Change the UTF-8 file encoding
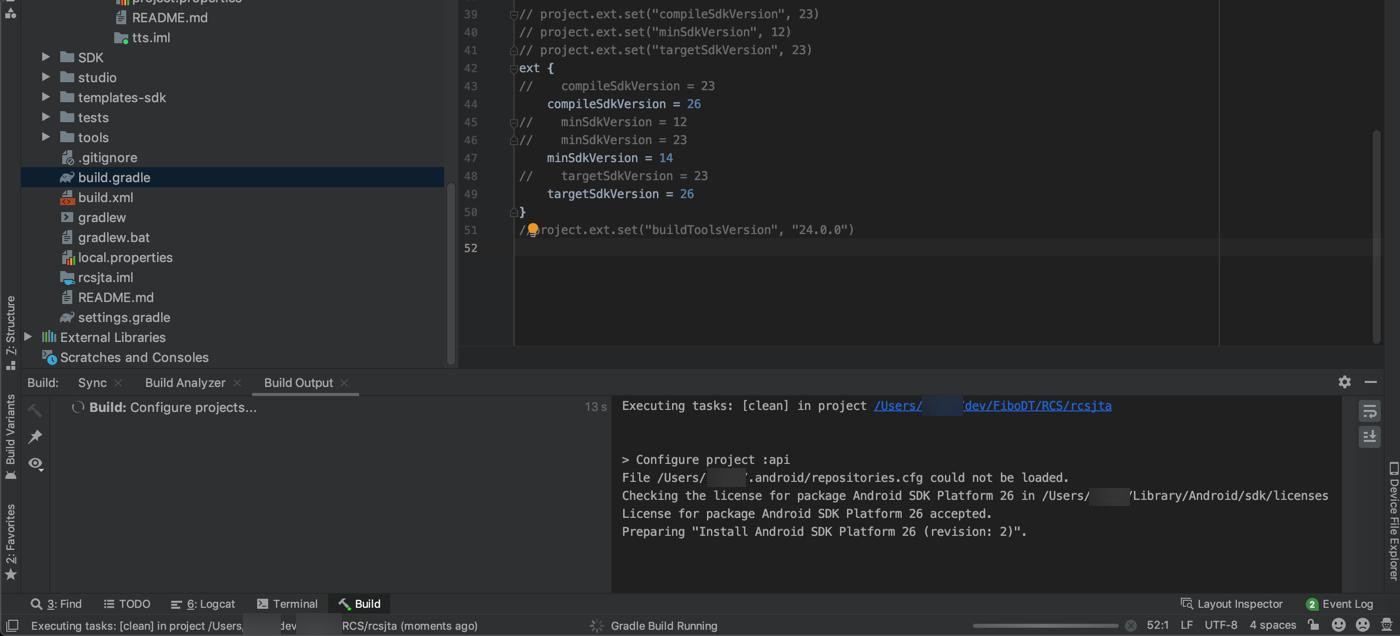The width and height of the screenshot is (1400, 636). (x=1221, y=626)
